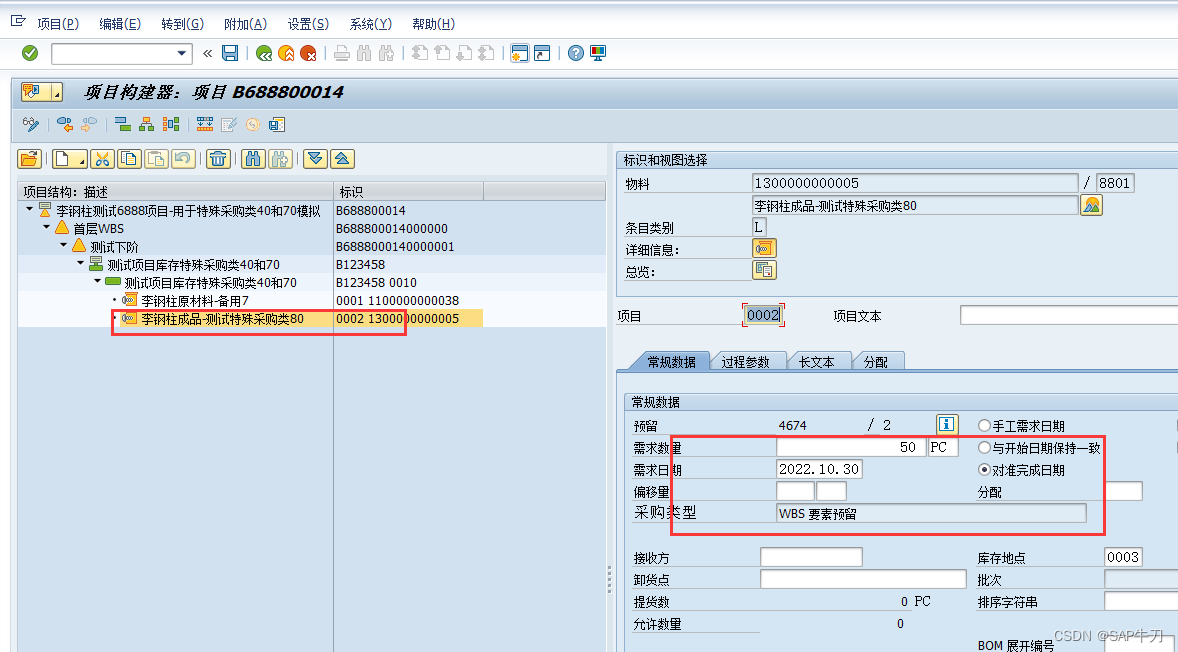Click the Cut scissors icon
Image resolution: width=1178 pixels, height=652 pixels.
pos(103,159)
